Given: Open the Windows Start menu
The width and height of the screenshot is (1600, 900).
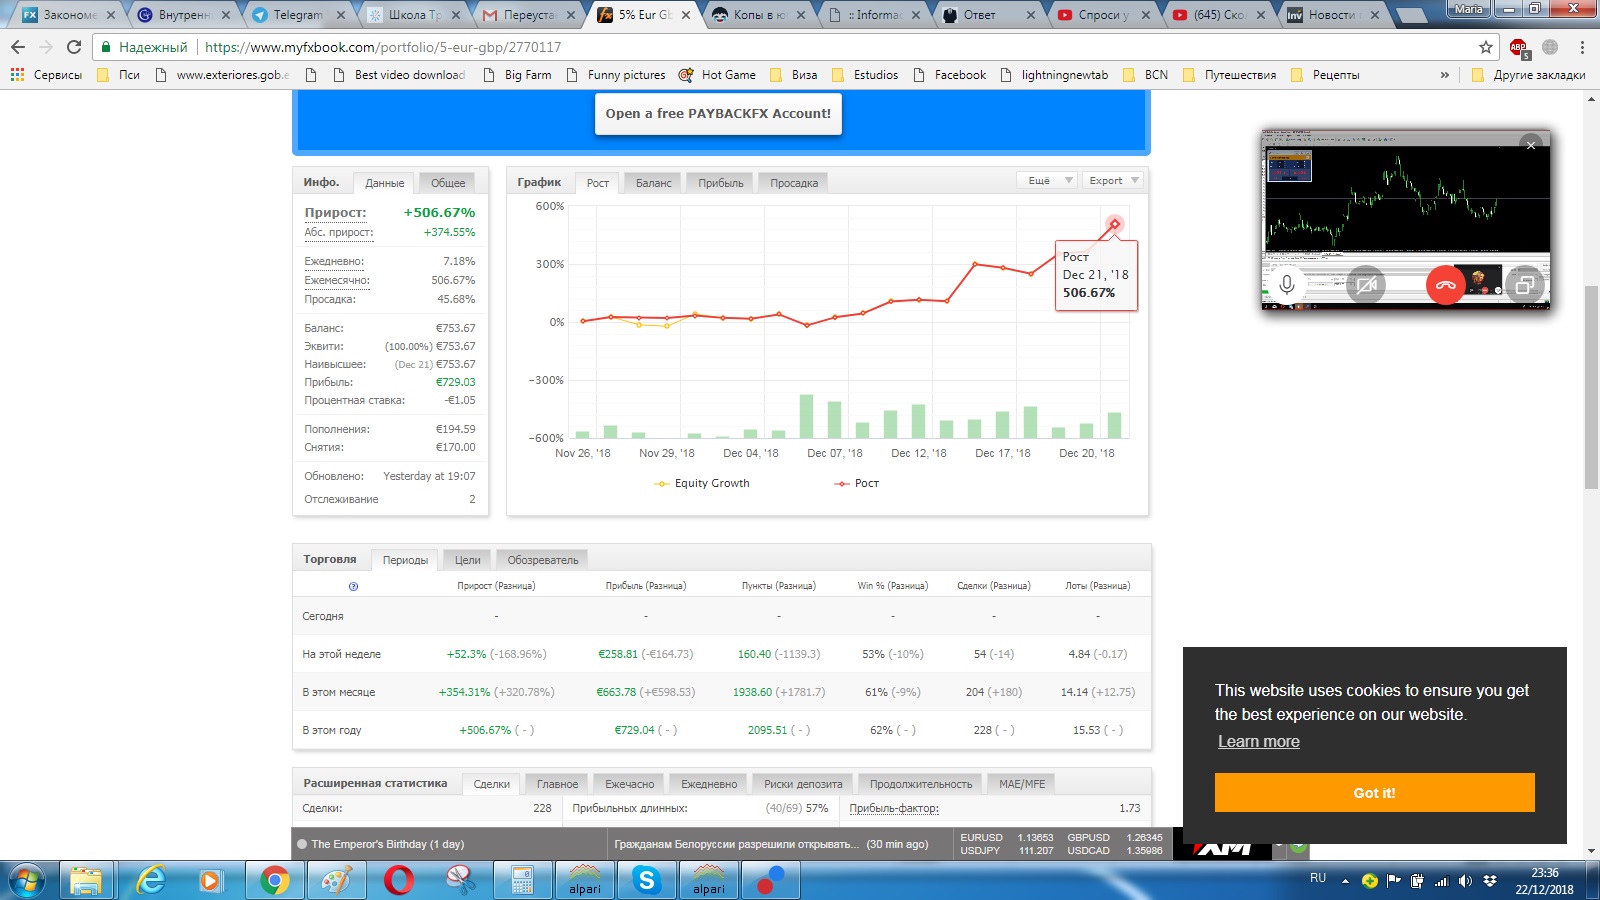Looking at the screenshot, I should 27,880.
